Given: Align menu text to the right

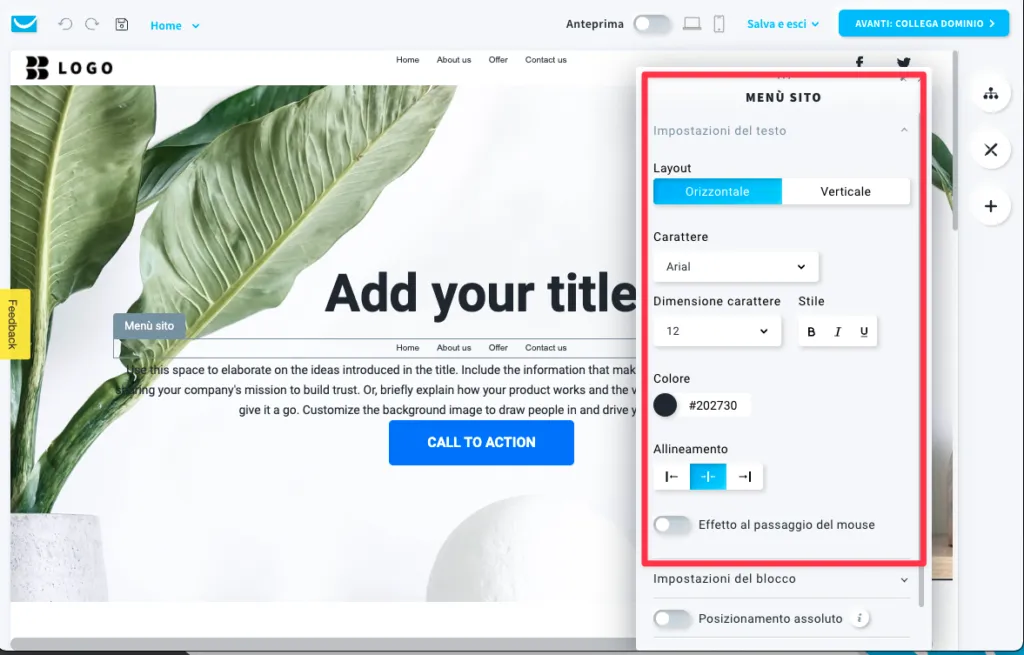Looking at the screenshot, I should point(744,477).
